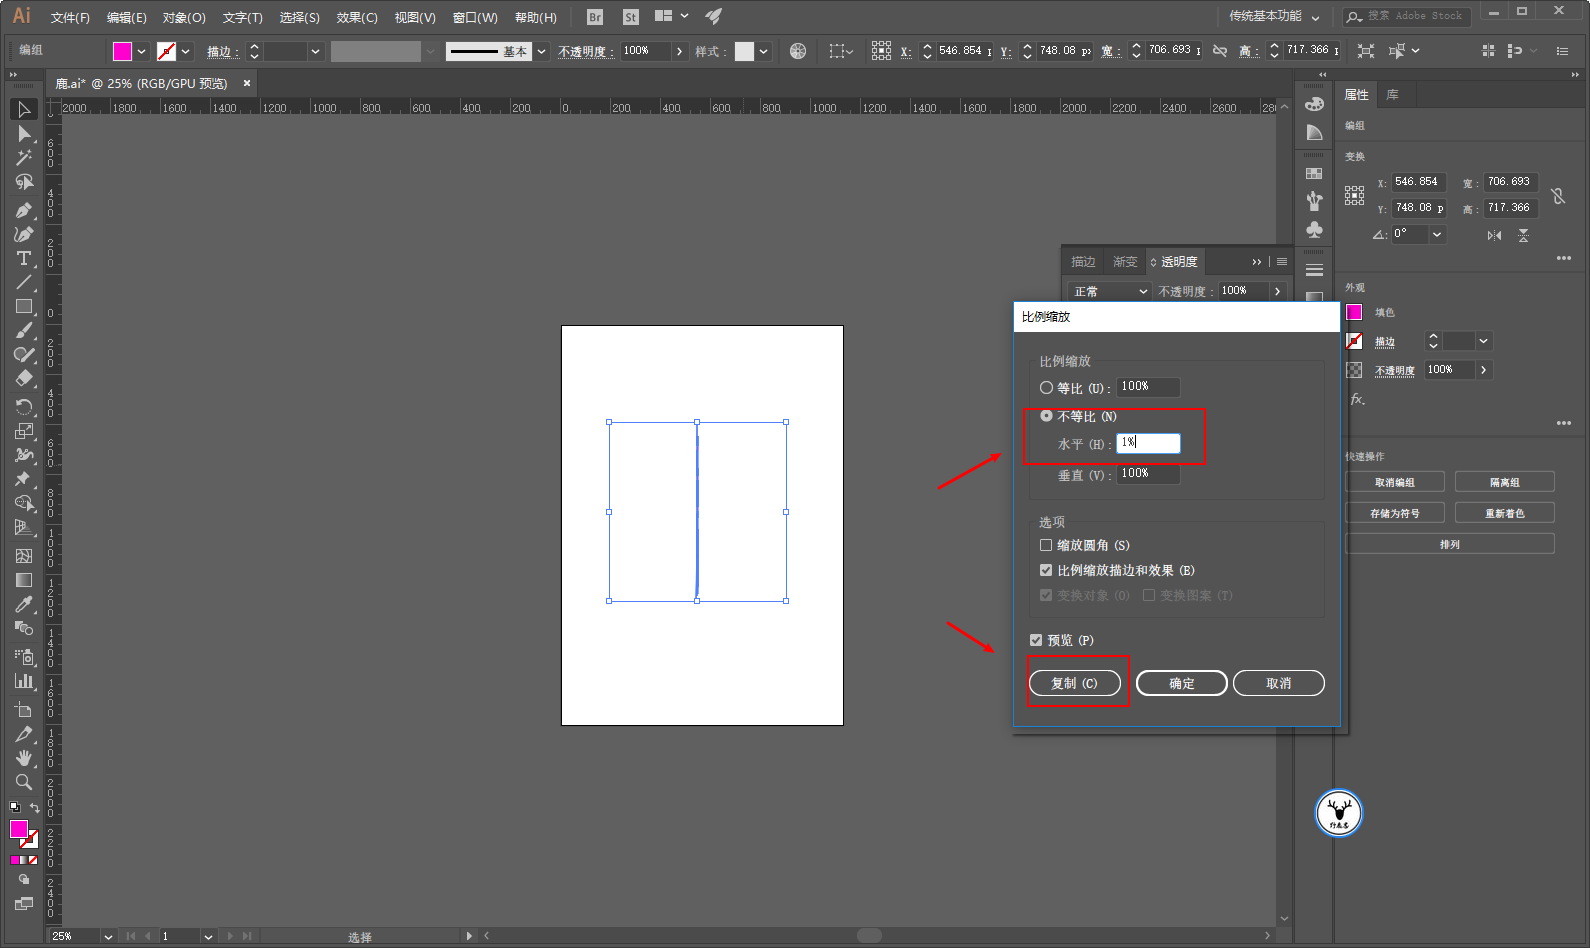Click the magenta fill swatch in 外观
The image size is (1590, 948).
tap(1354, 312)
